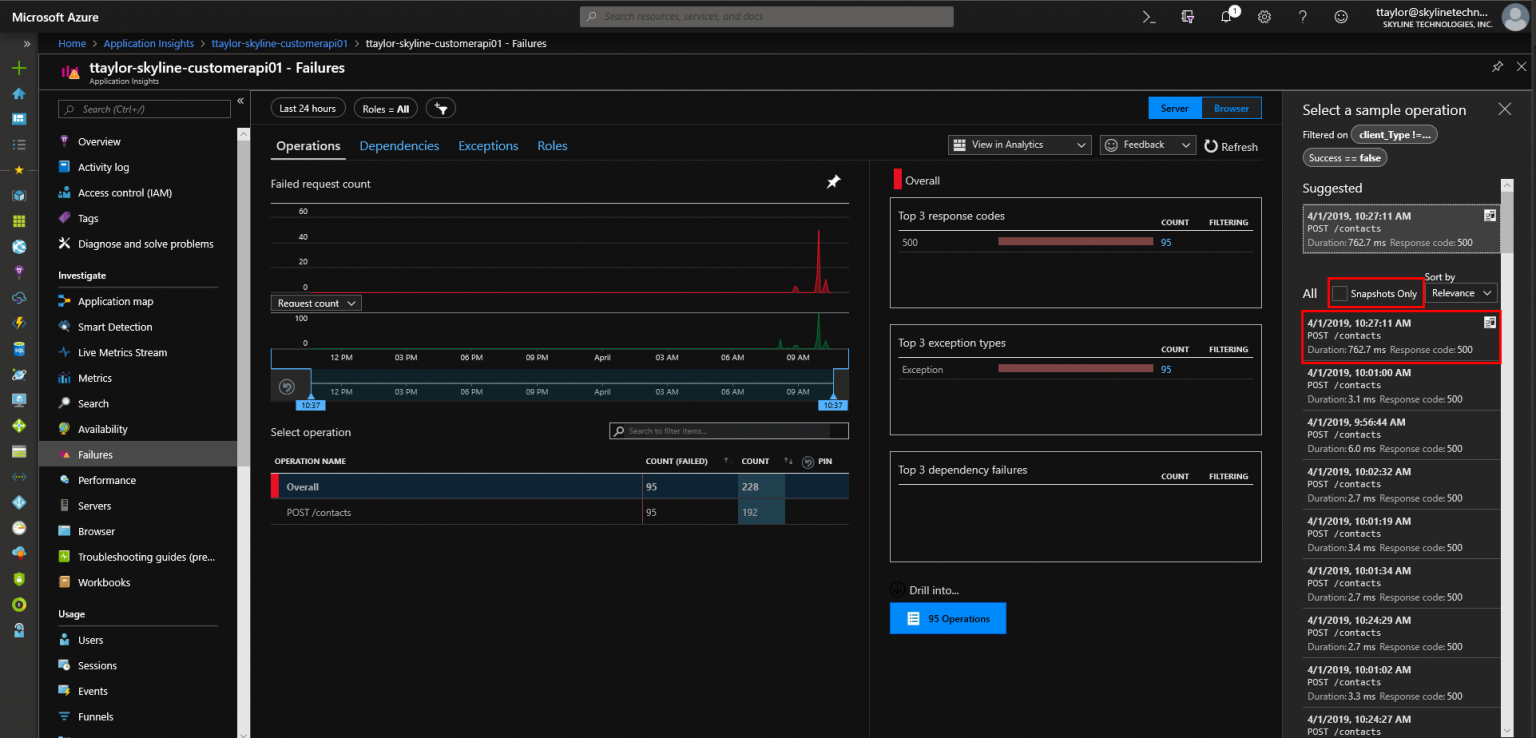Screen dimensions: 1536x738
Task: Send a smiley feedback from top bar
Action: (1341, 16)
